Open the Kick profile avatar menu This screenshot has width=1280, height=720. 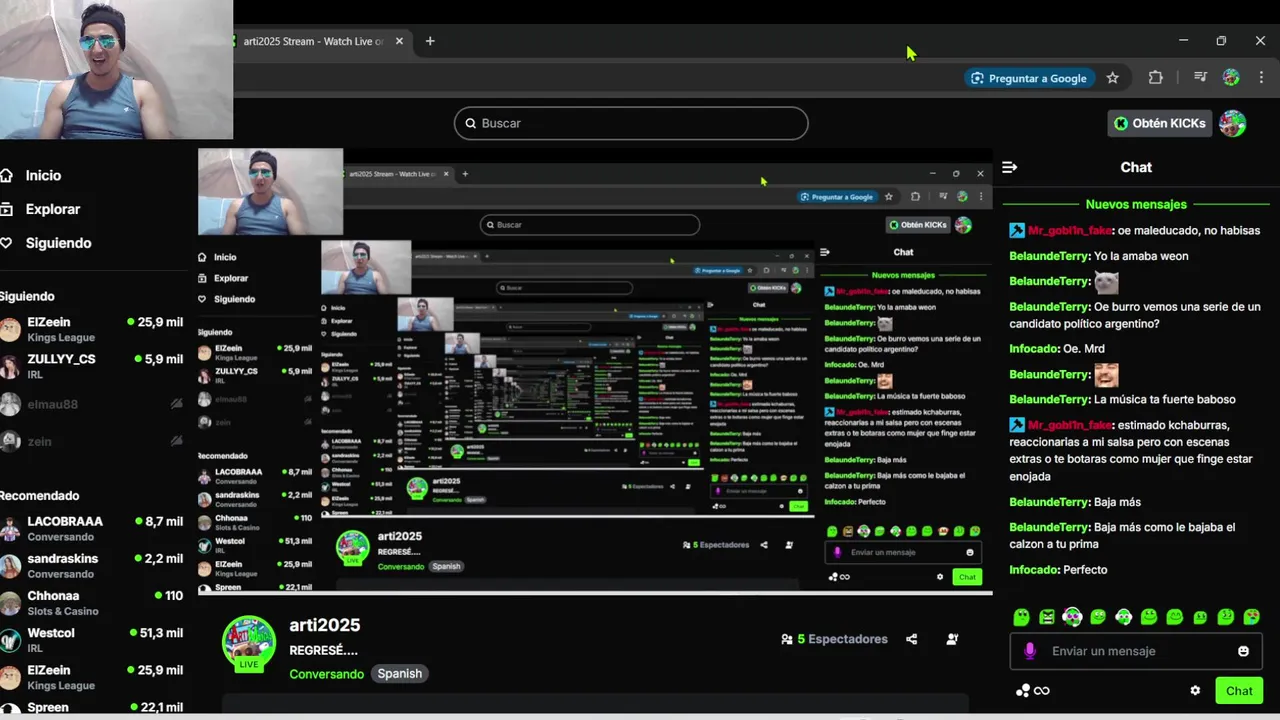click(1233, 123)
